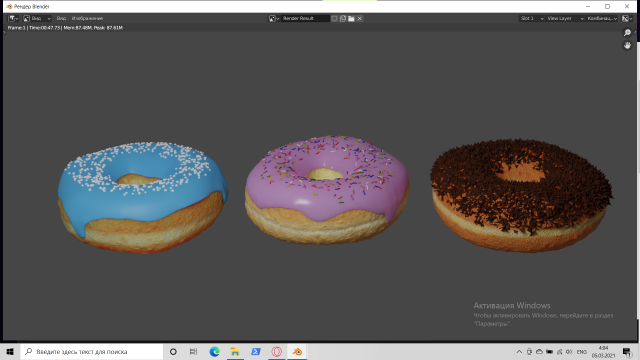Image resolution: width=640 pixels, height=360 pixels.
Task: Switch ENG input language indicator
Action: [x=582, y=351]
